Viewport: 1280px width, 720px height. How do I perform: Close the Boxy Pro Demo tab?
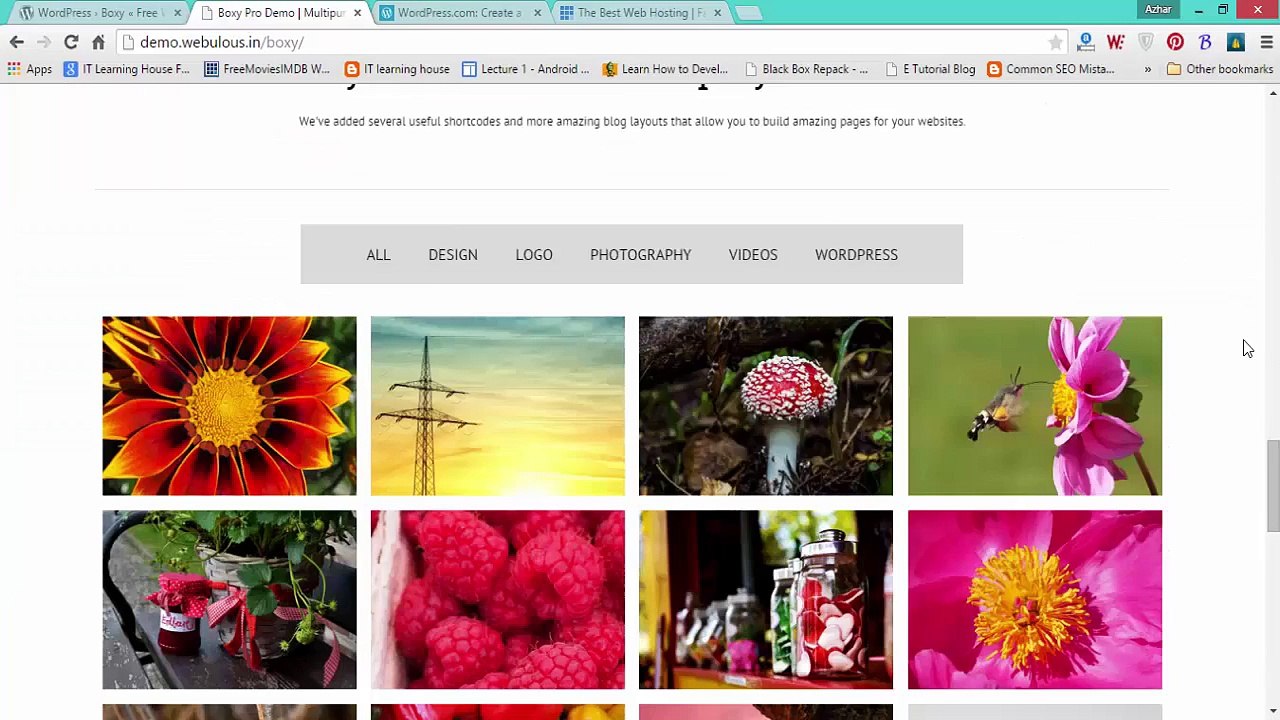[357, 13]
